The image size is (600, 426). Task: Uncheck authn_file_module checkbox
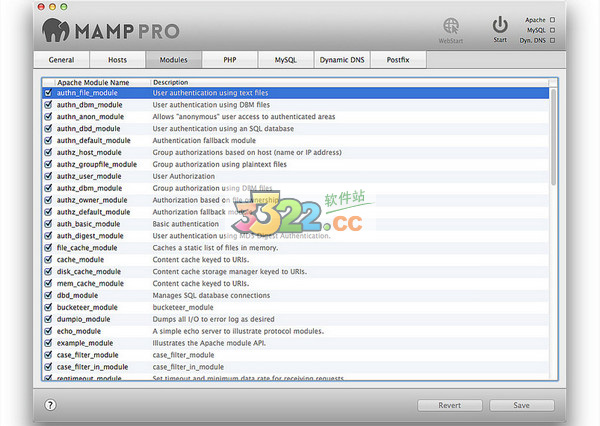point(48,93)
